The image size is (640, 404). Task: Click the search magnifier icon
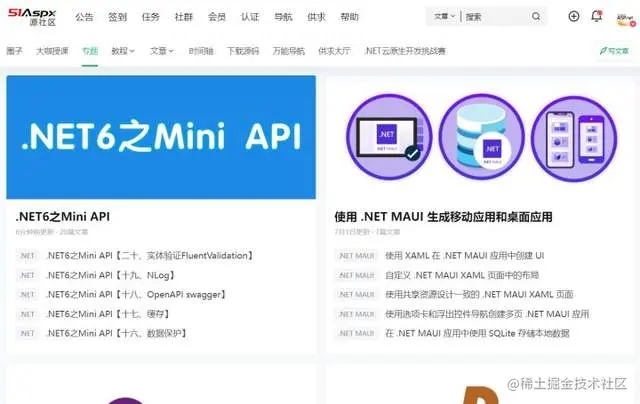pyautogui.click(x=536, y=16)
